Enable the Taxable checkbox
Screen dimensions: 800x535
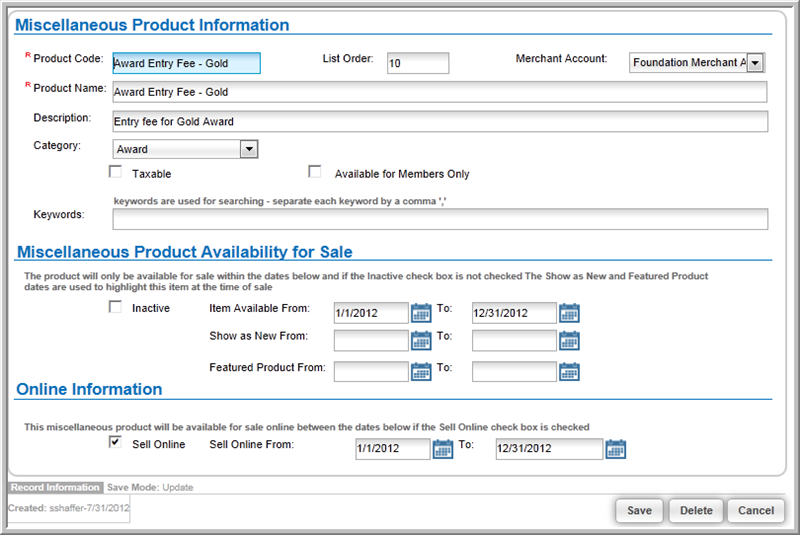click(116, 172)
